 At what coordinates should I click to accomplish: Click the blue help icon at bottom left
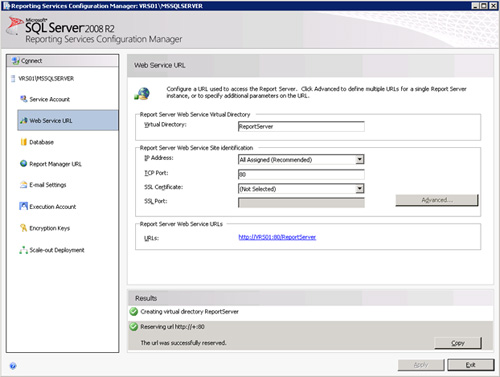[13, 366]
